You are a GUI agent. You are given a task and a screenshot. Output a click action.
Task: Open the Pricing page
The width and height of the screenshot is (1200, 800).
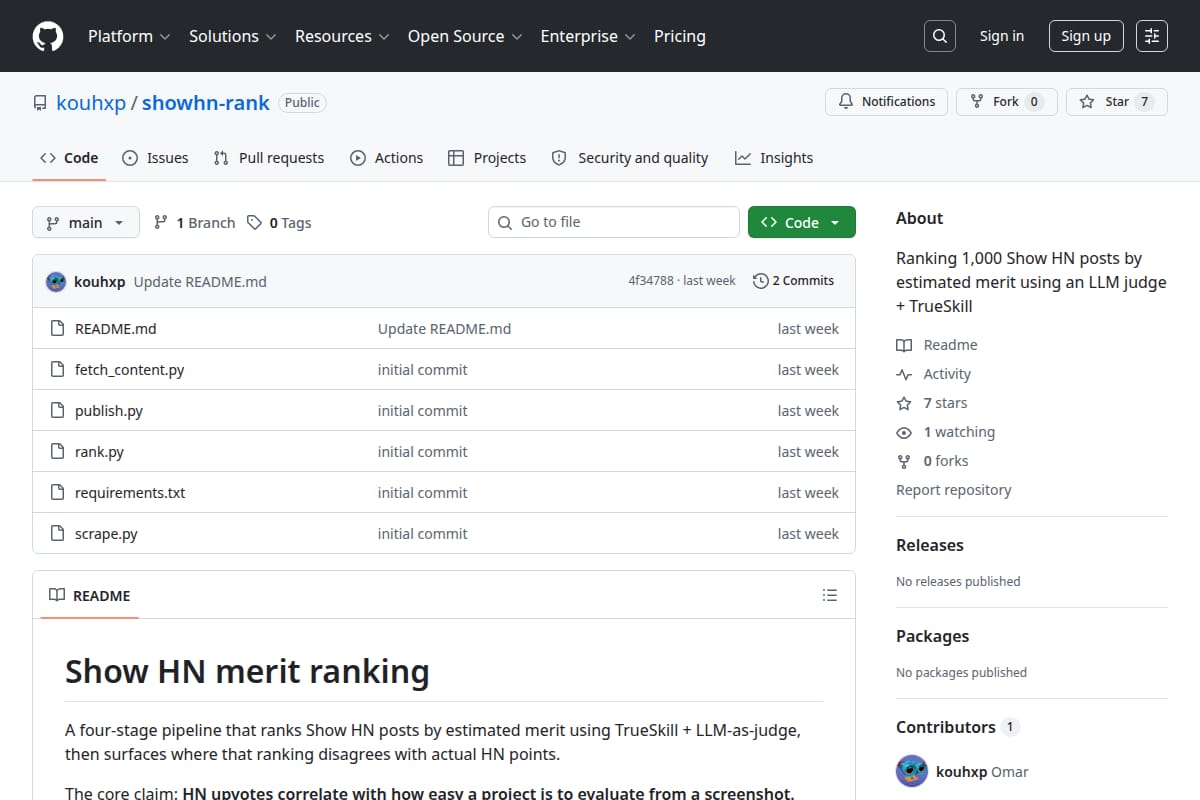click(680, 36)
